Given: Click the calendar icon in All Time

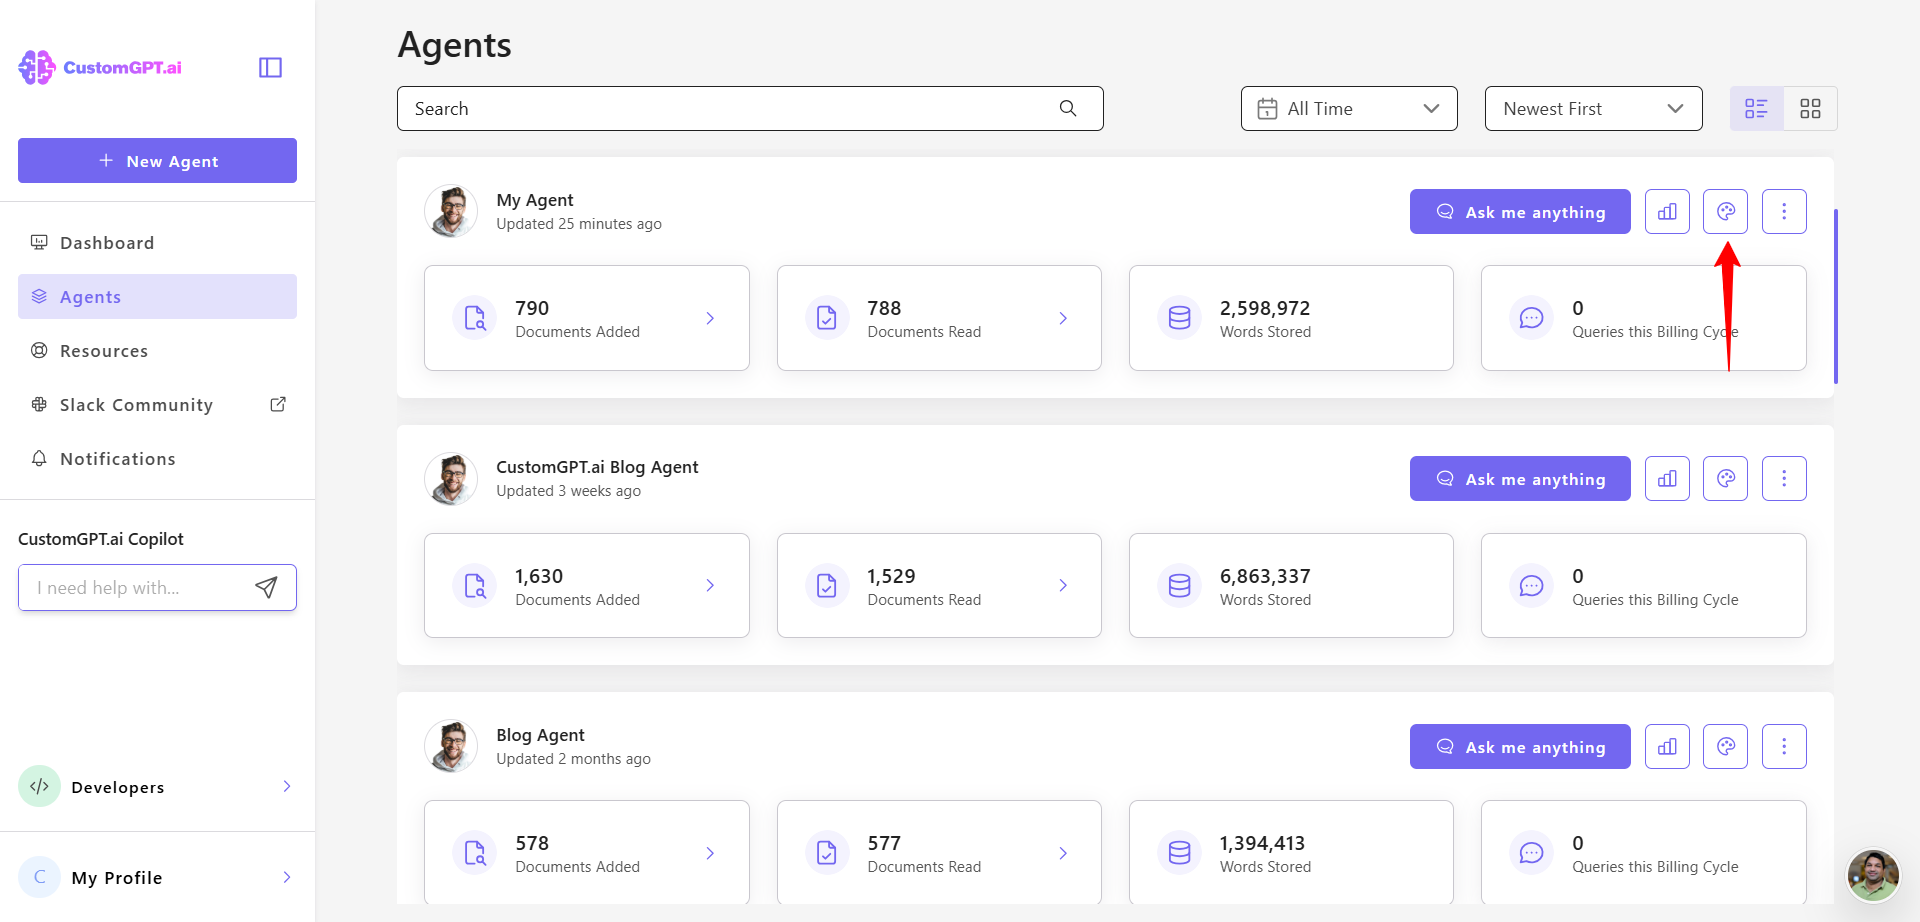Looking at the screenshot, I should click(1267, 108).
